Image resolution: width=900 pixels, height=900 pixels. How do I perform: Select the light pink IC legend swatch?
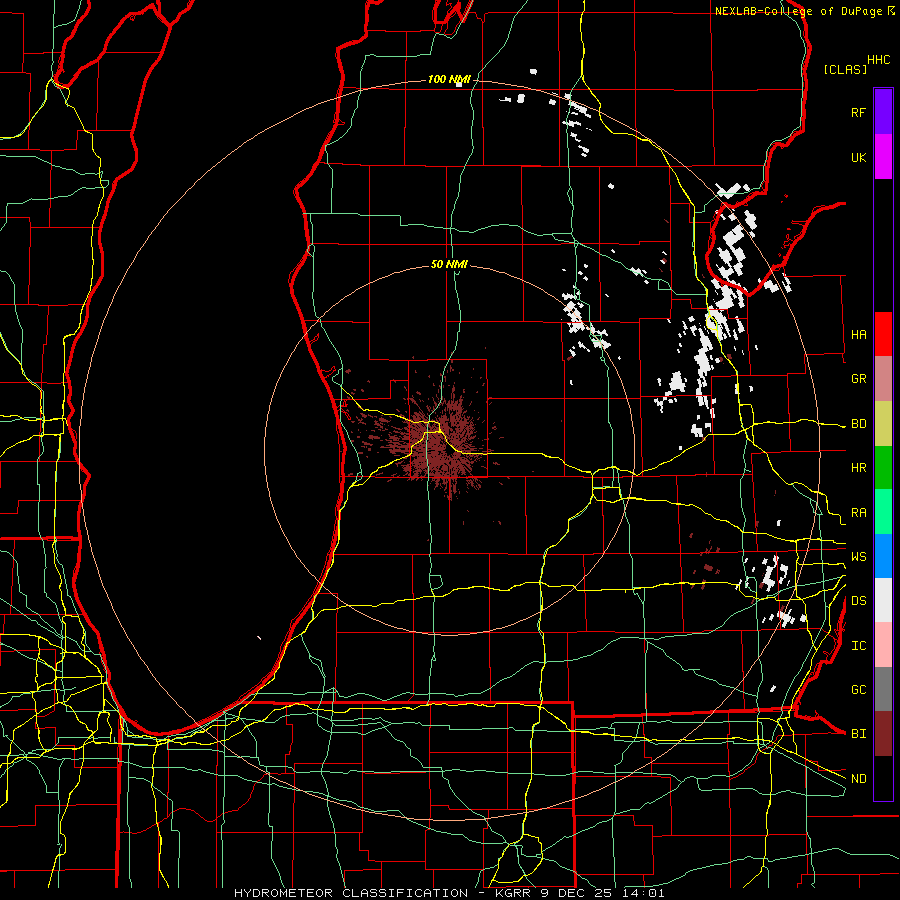pos(883,645)
